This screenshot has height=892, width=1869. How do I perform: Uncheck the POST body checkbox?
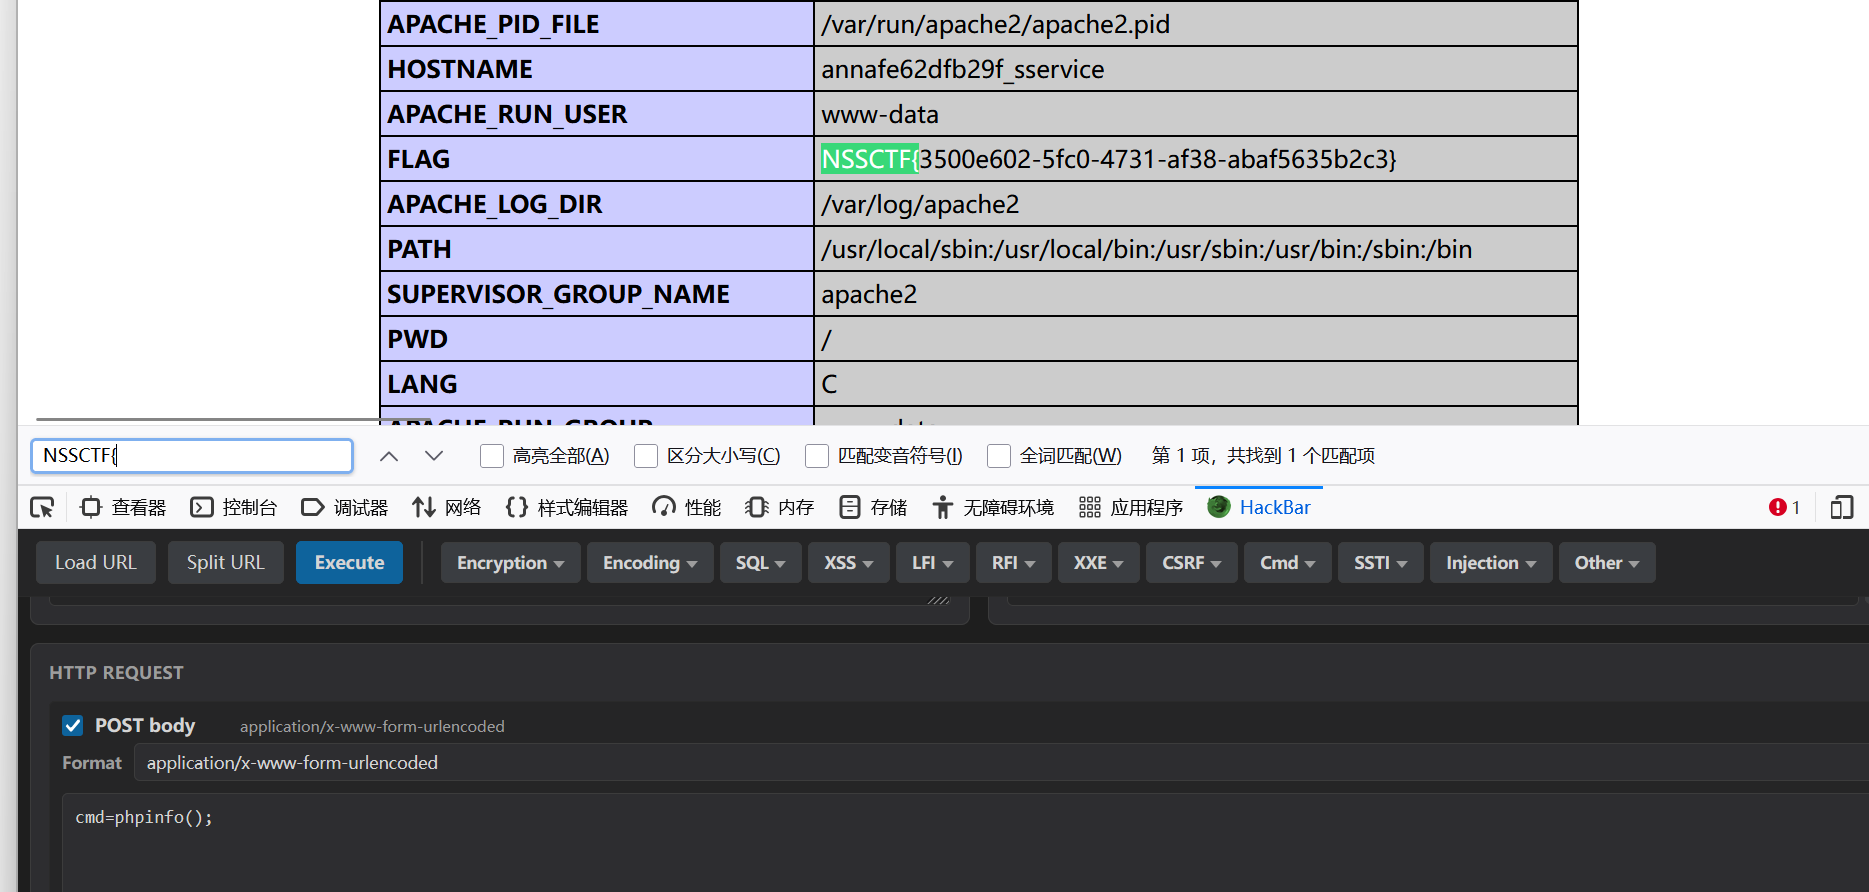pos(73,726)
